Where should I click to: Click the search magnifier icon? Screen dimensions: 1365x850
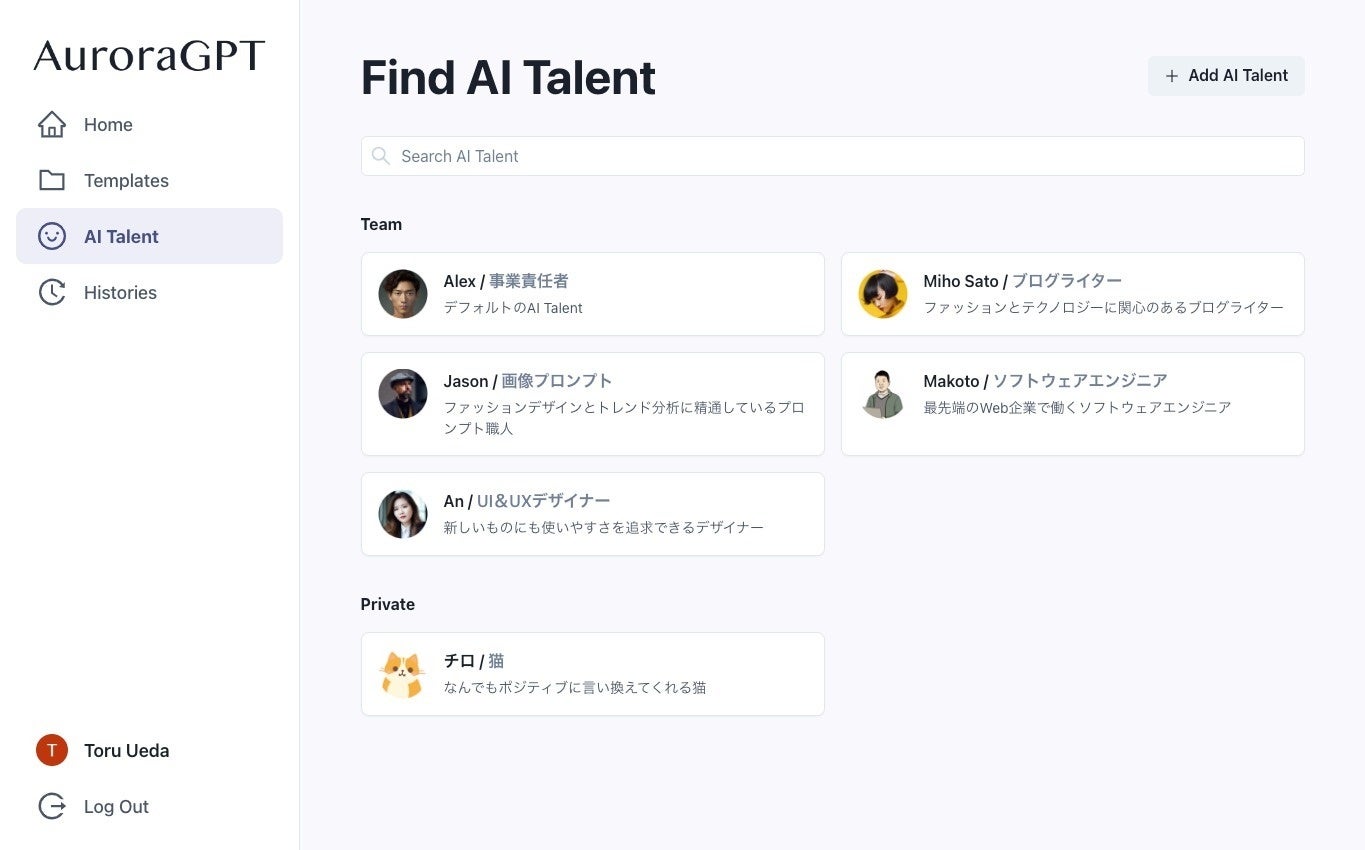(x=380, y=156)
